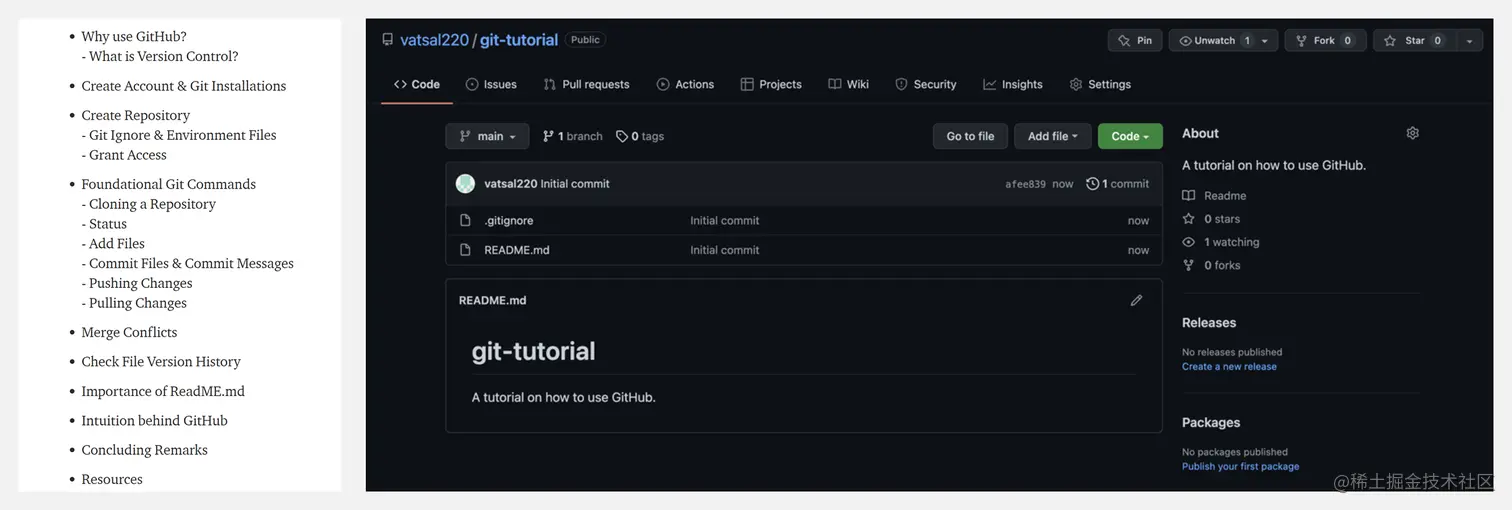1512x510 pixels.
Task: Open the Issues tab
Action: (491, 84)
